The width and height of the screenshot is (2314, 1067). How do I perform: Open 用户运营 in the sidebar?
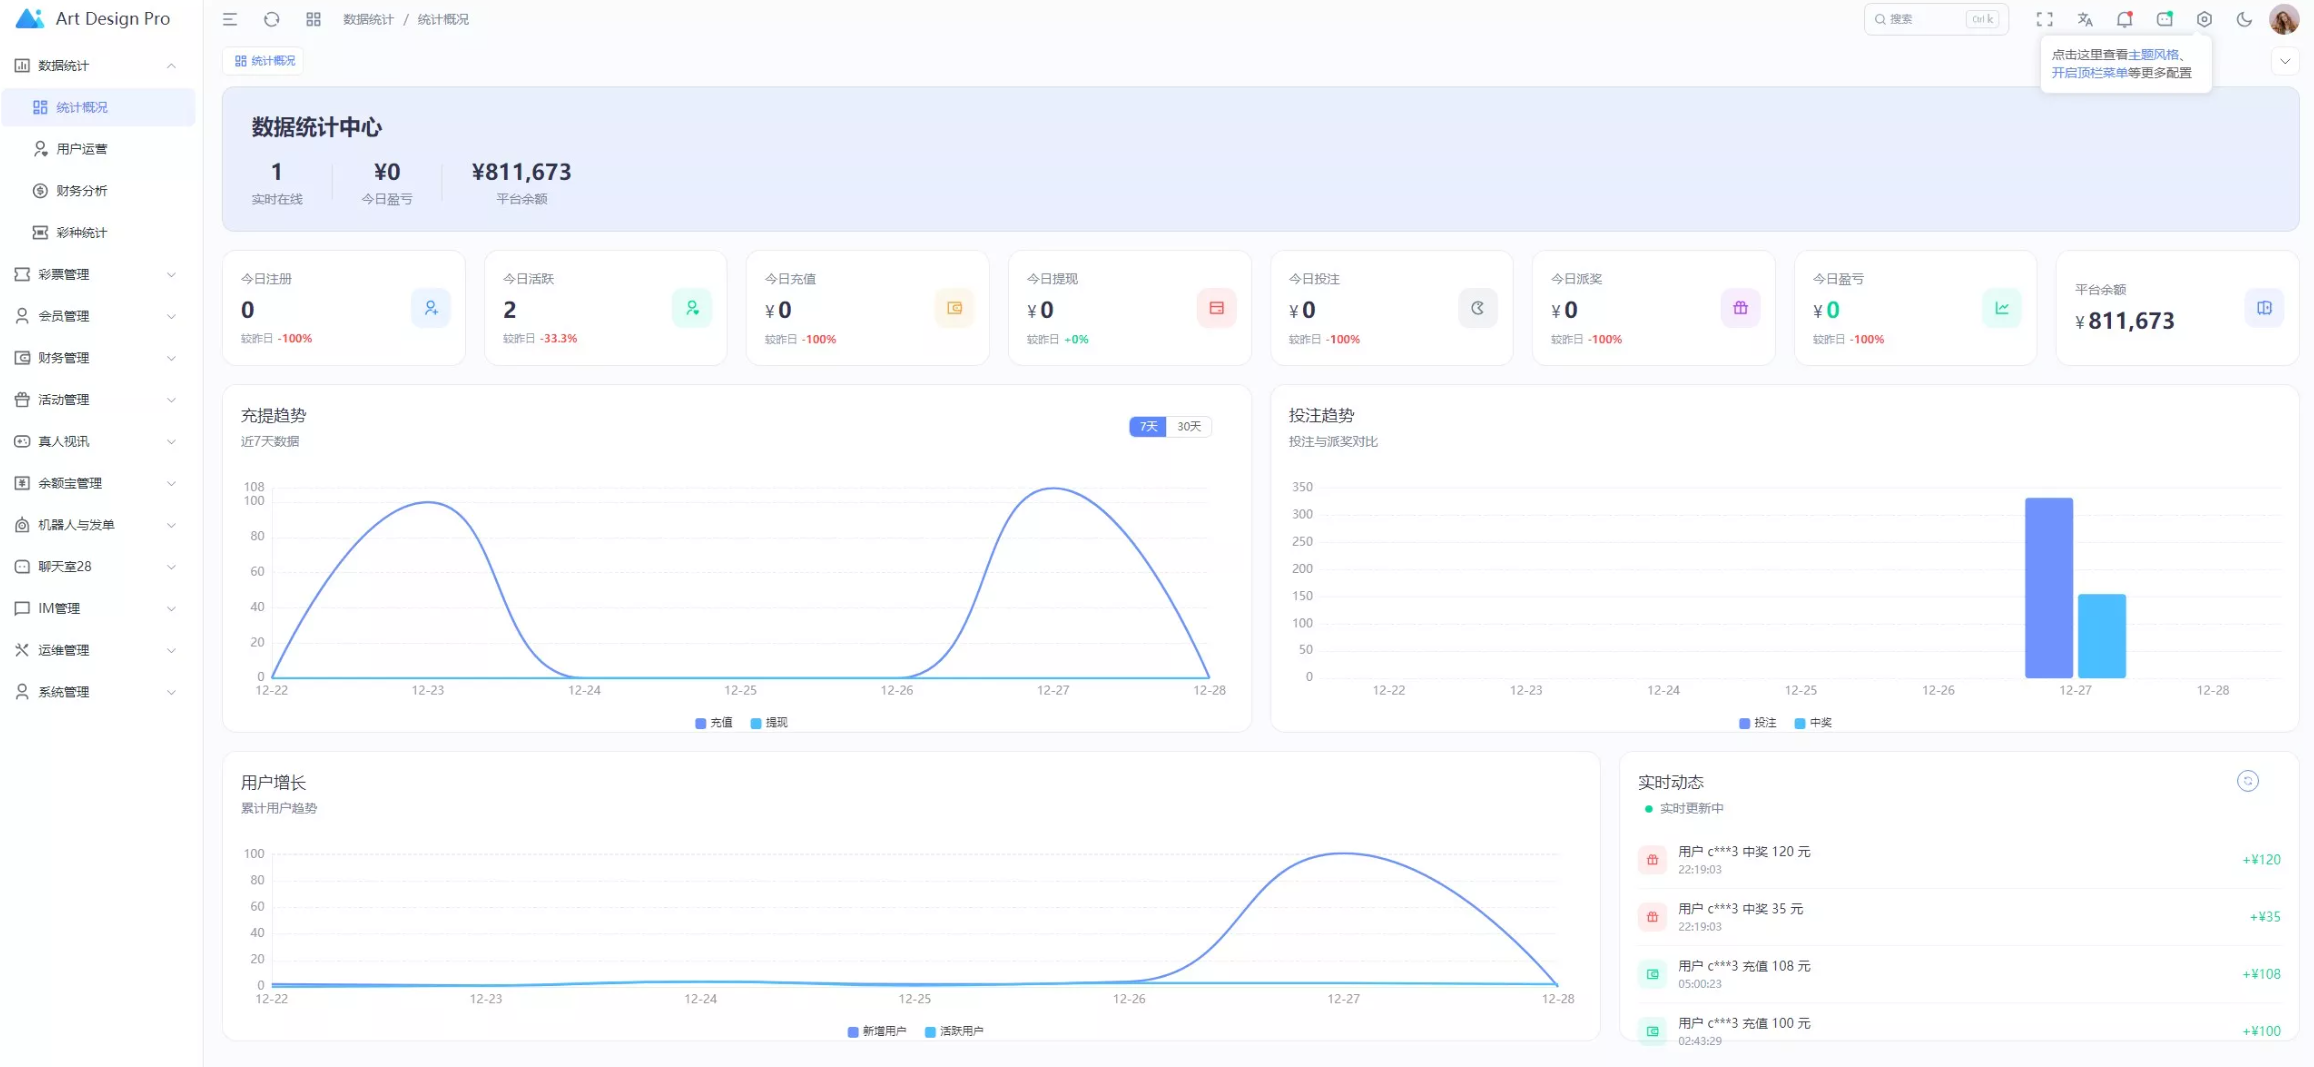point(82,149)
